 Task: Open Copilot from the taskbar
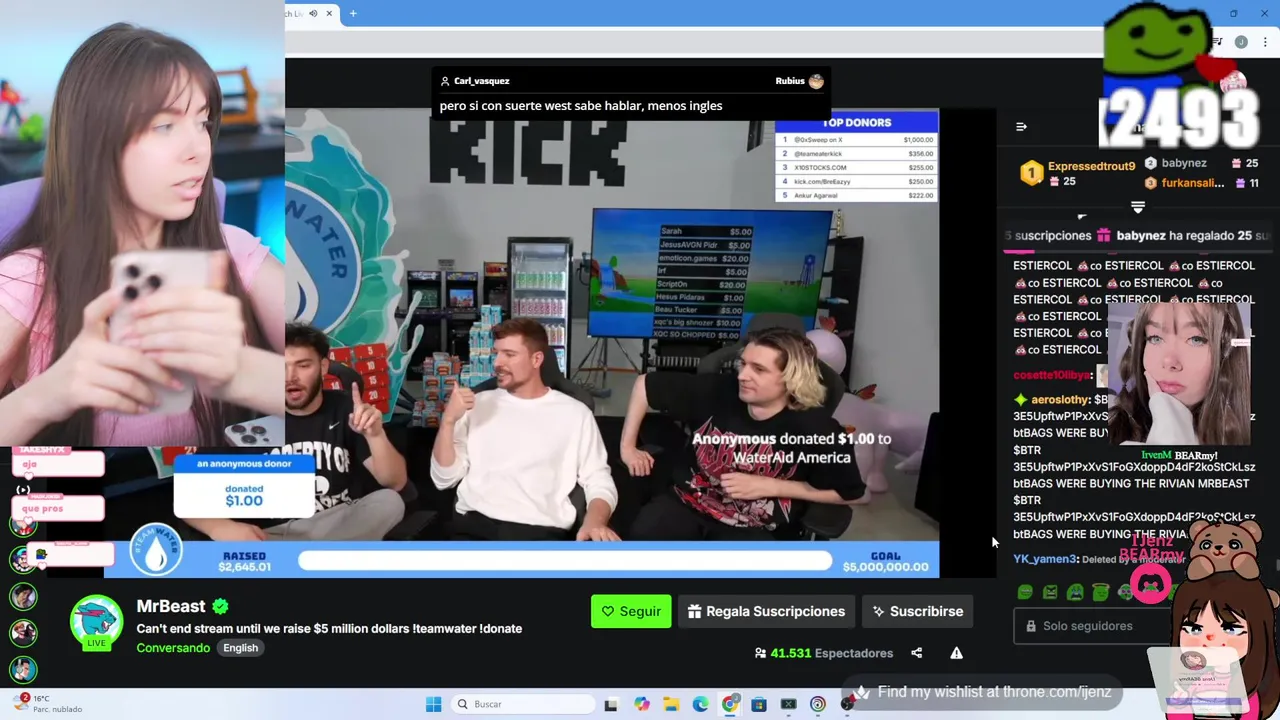(x=641, y=704)
